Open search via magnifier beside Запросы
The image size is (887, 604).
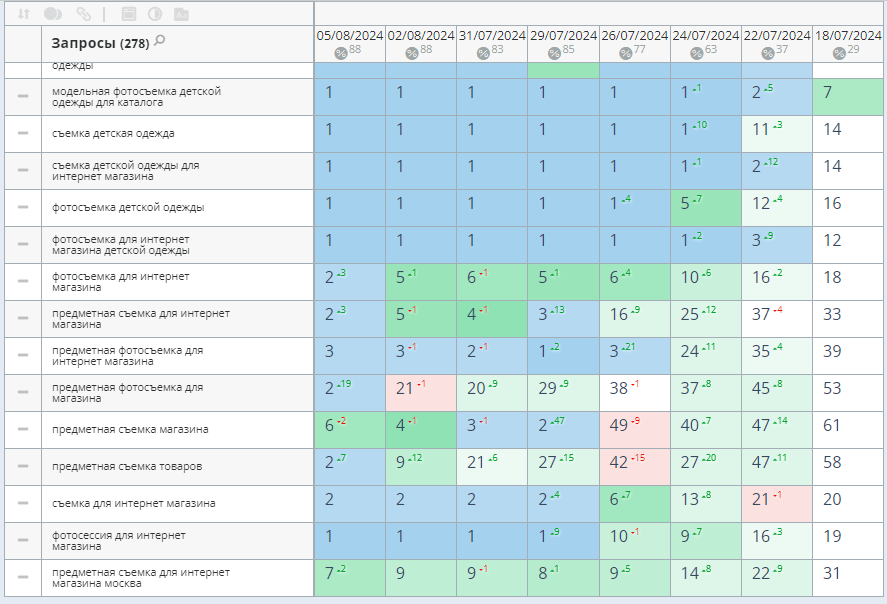coord(160,41)
